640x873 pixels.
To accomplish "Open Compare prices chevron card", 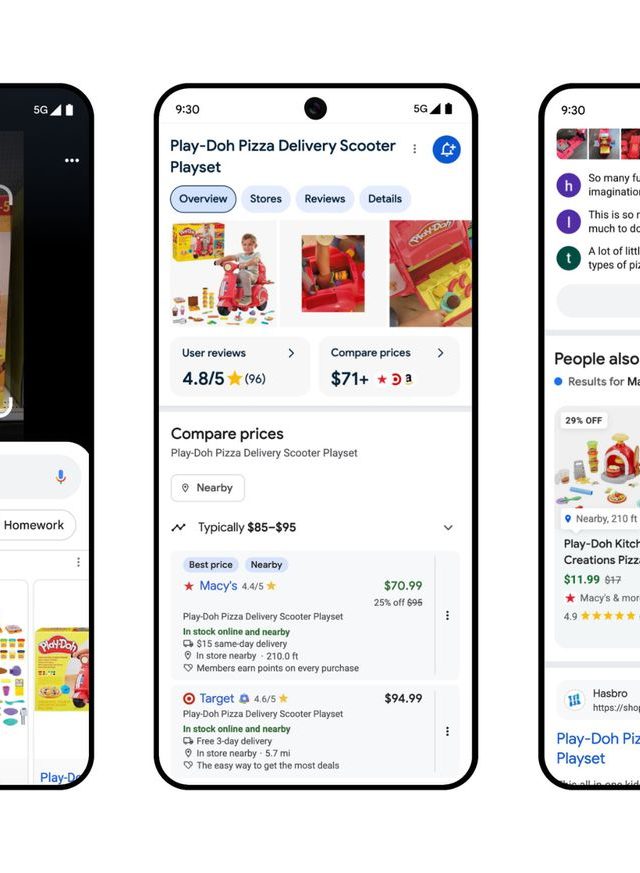I will [389, 366].
